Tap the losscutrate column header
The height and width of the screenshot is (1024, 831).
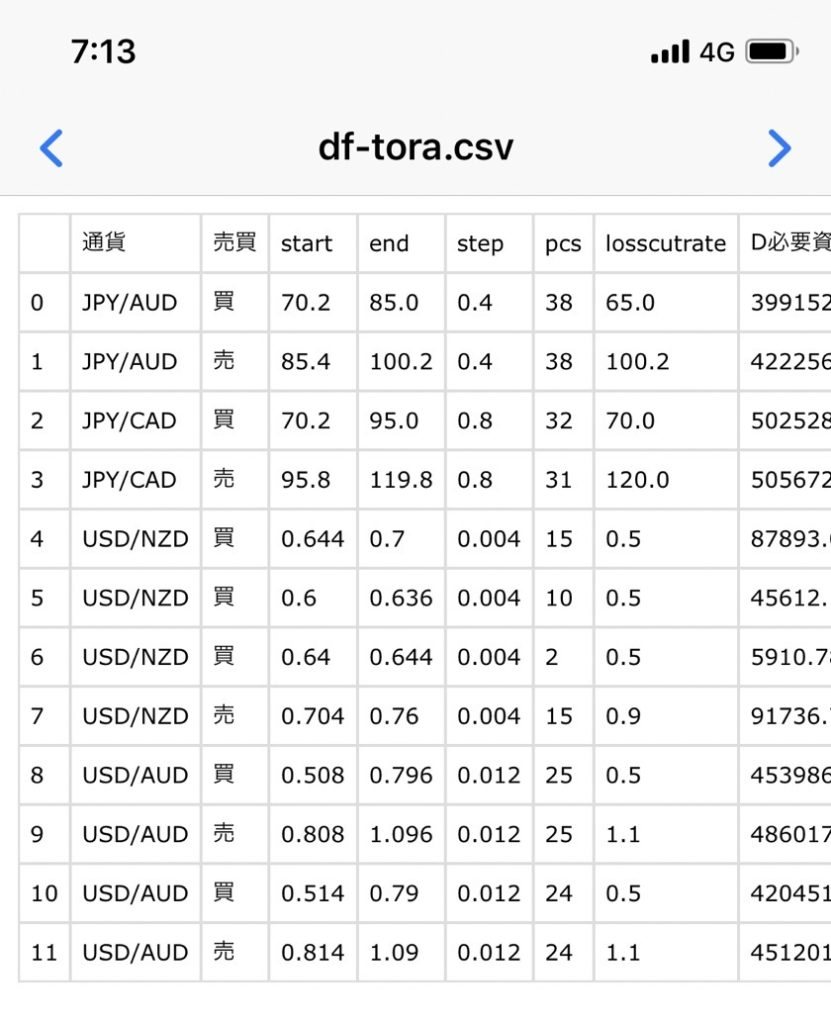(x=665, y=244)
